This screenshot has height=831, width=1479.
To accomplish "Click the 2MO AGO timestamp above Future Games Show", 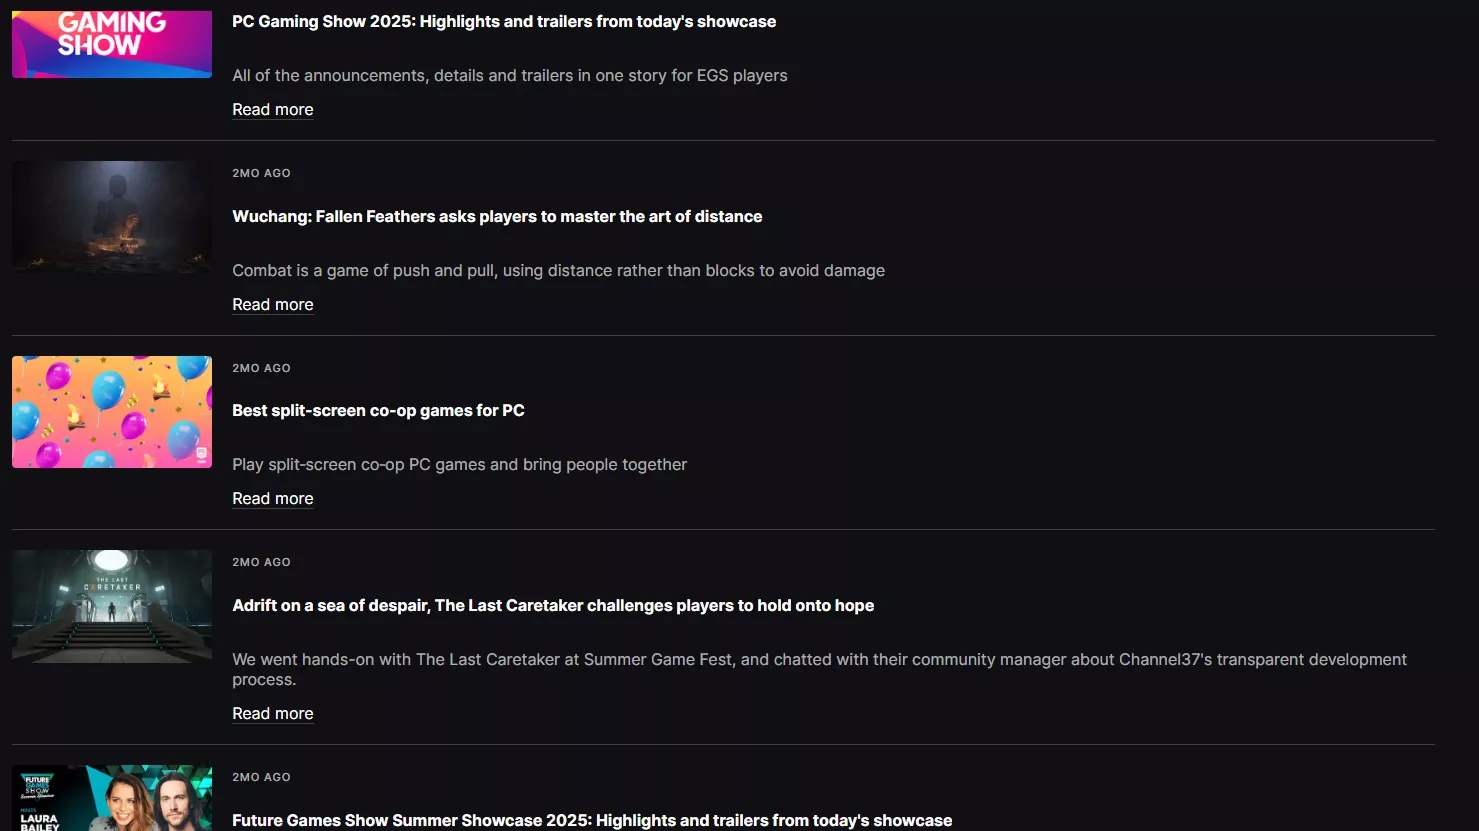I will click(261, 778).
